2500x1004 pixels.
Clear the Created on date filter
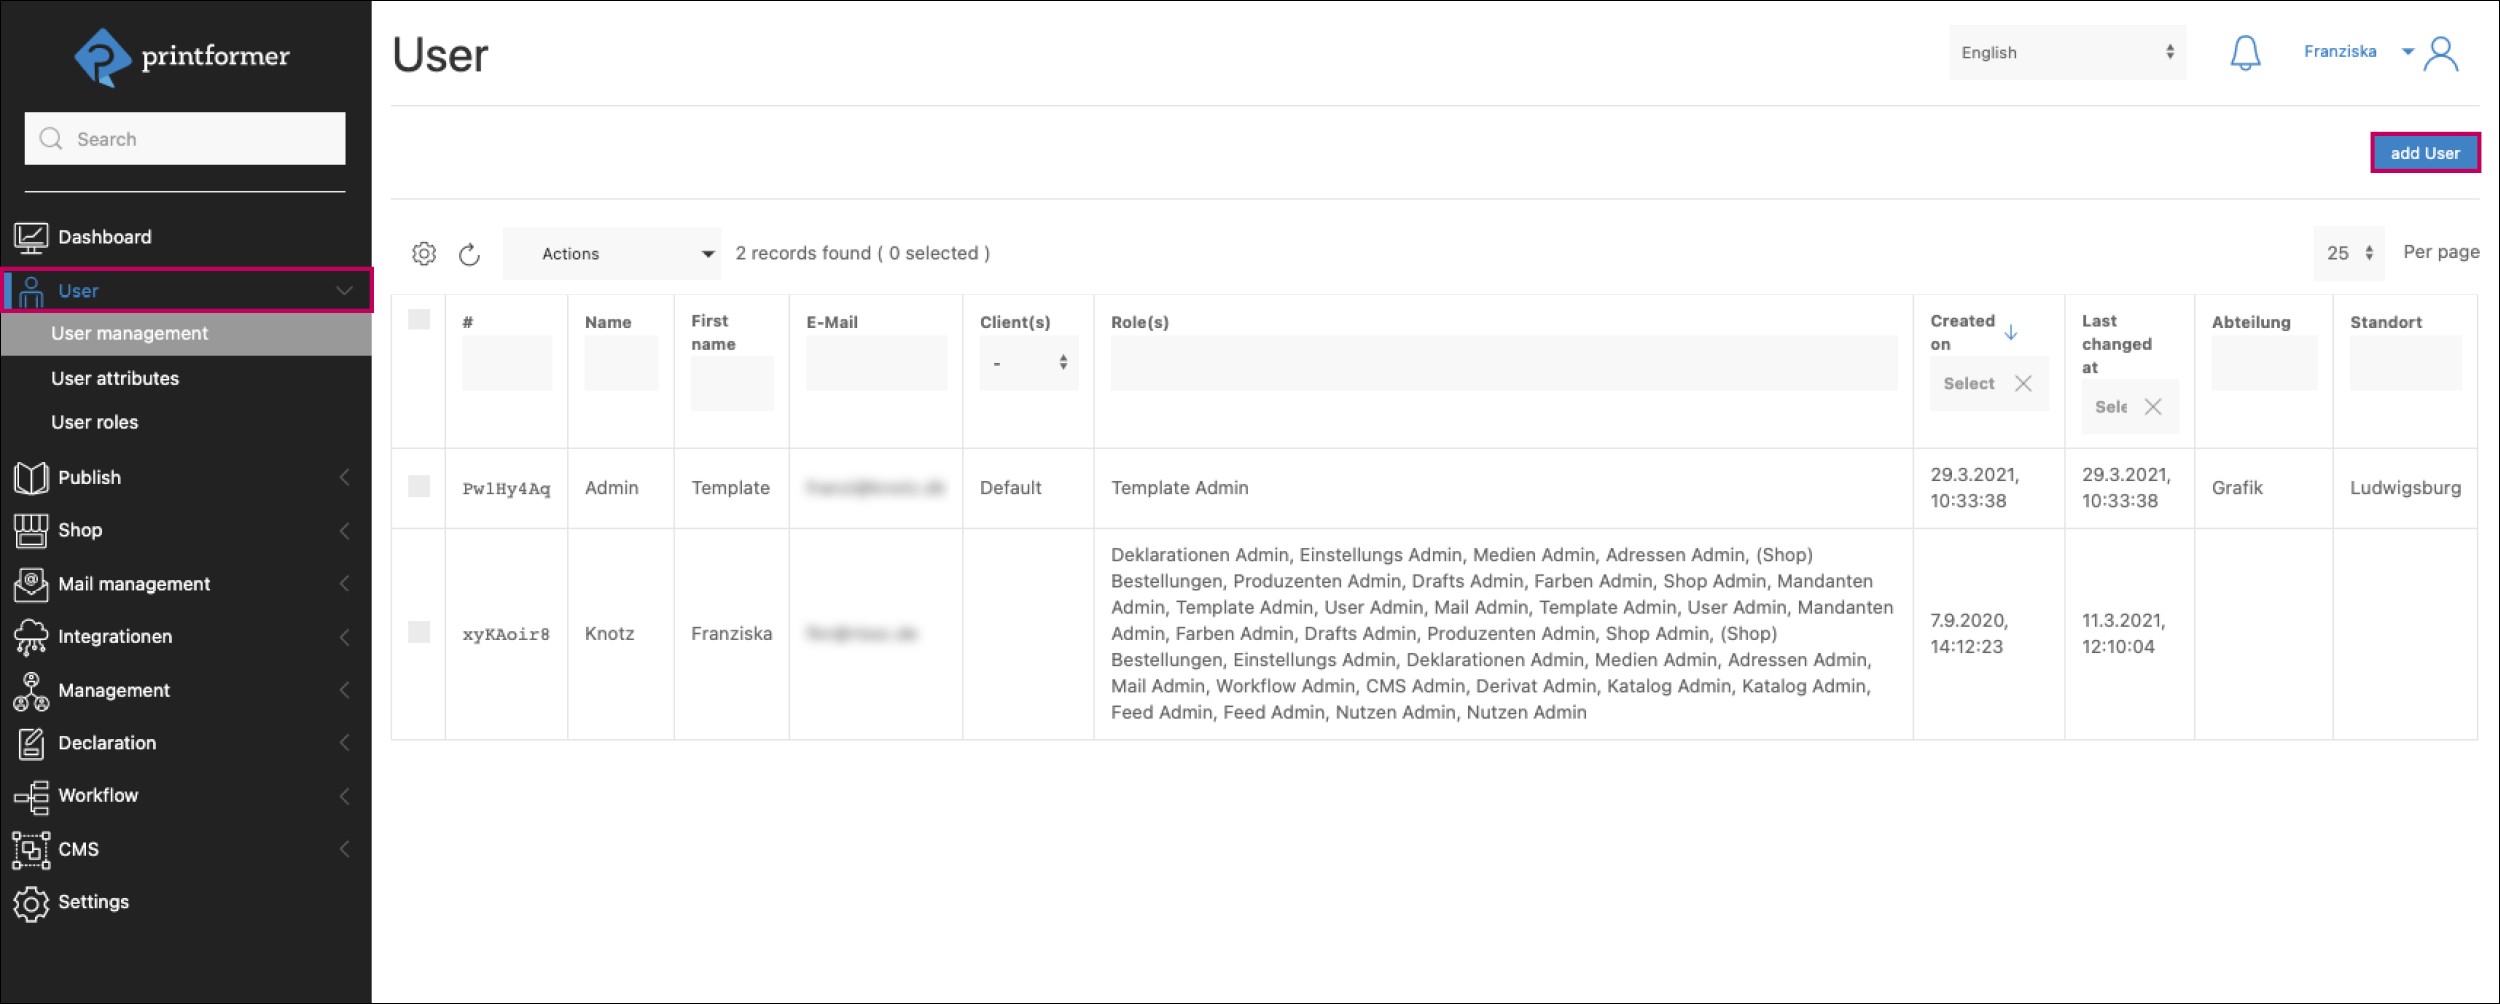pos(2023,384)
